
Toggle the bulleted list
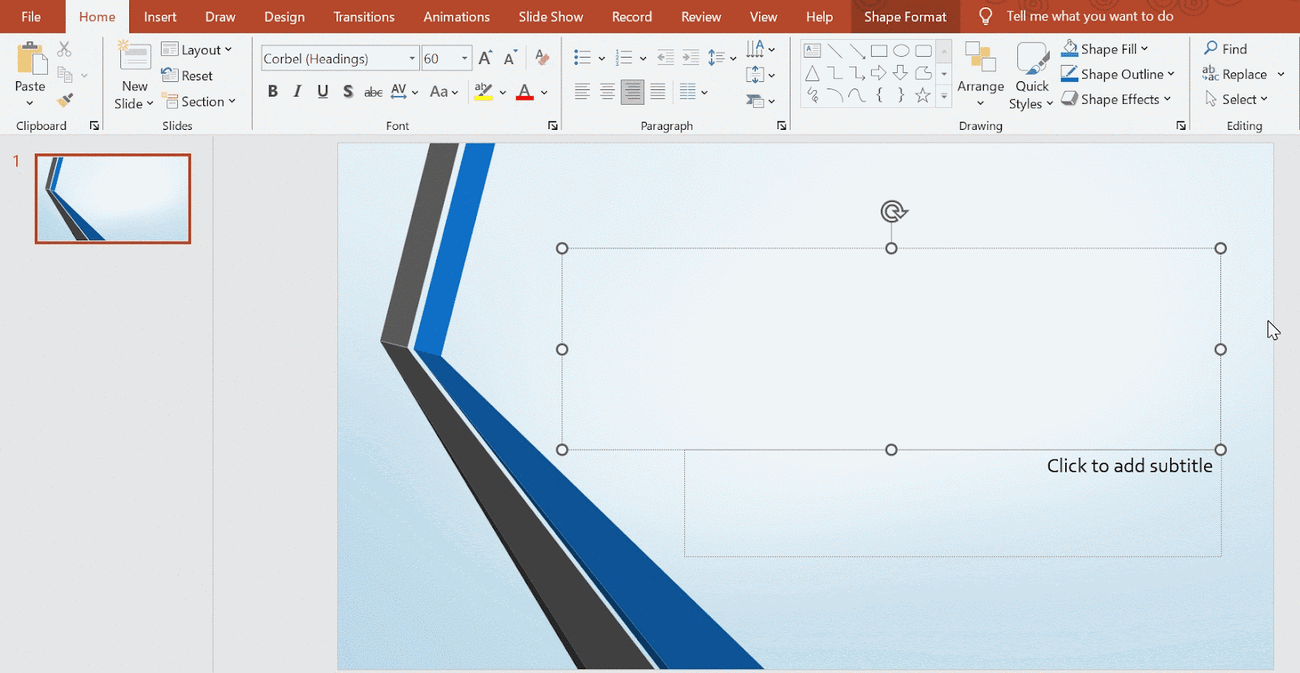584,57
